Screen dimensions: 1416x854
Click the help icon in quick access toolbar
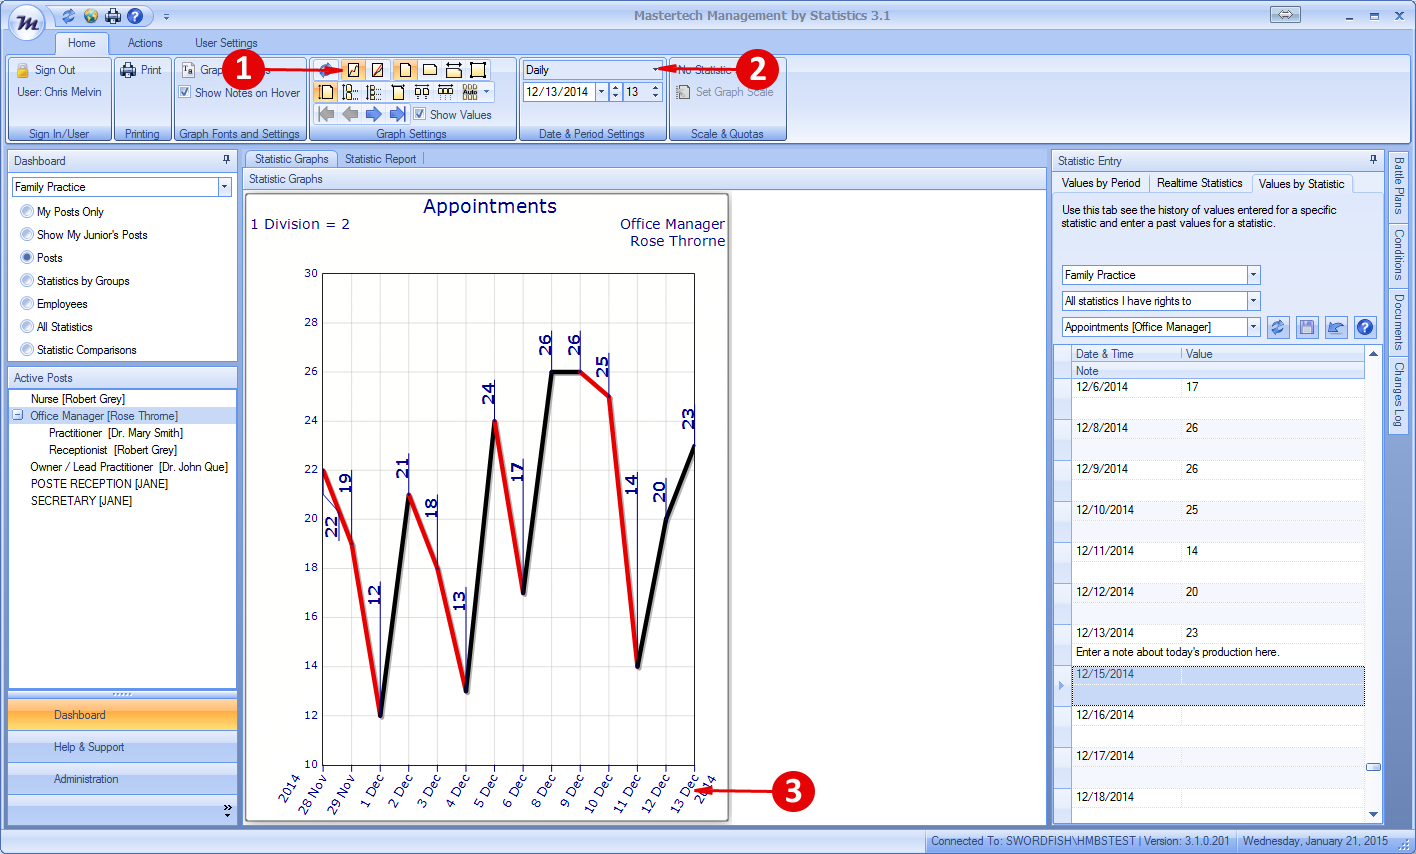click(134, 16)
